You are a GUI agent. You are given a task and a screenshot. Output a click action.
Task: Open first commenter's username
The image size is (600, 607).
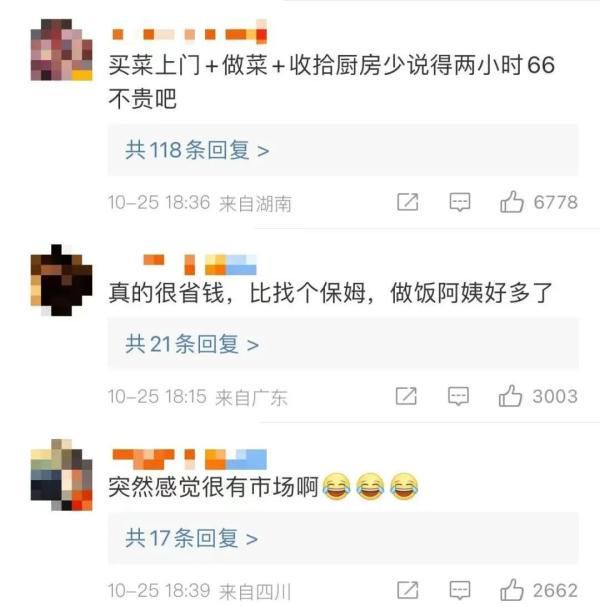pyautogui.click(x=189, y=34)
